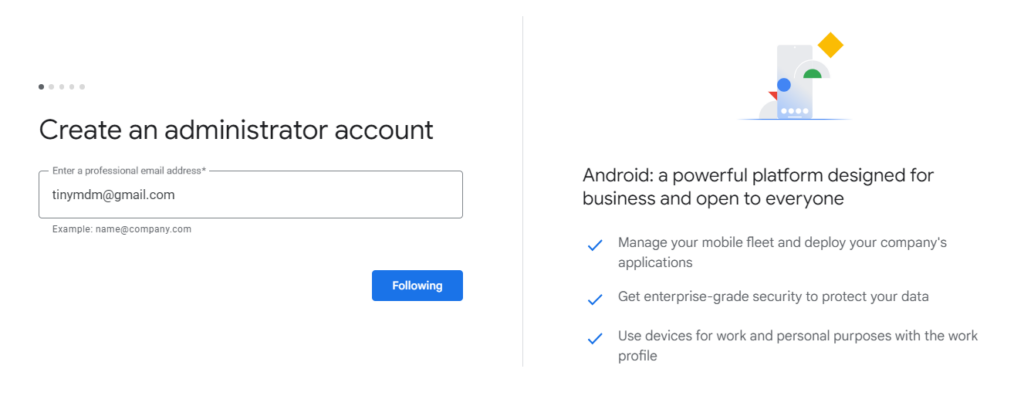Click checkmark beside Manage your mobile fleet
This screenshot has width=1024, height=406.
pos(594,245)
